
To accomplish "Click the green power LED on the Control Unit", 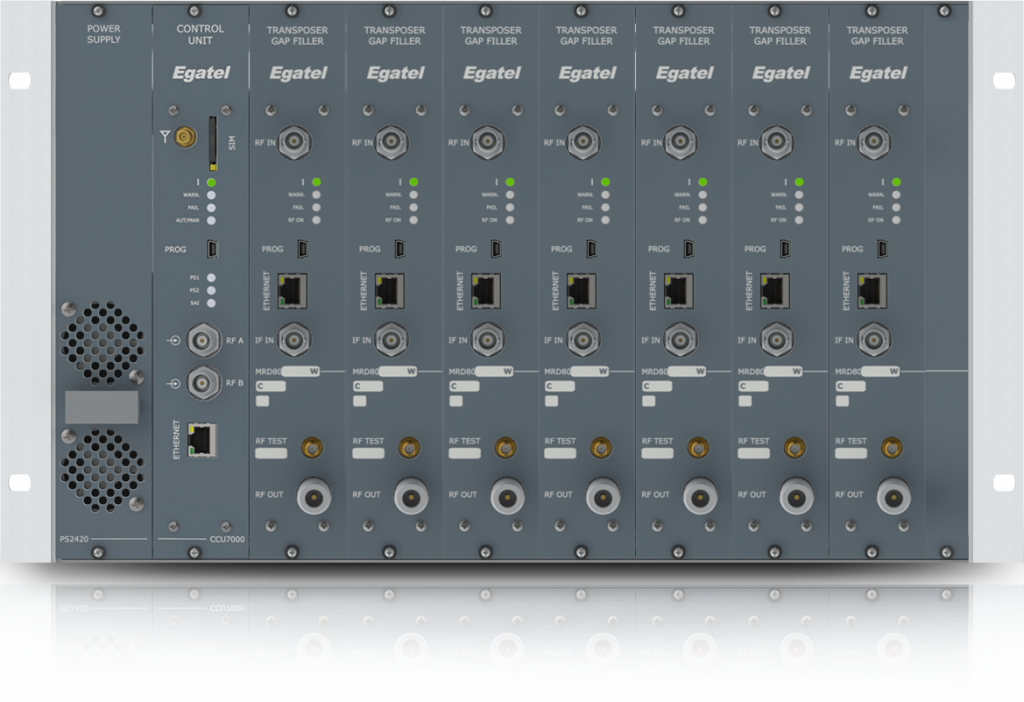I will coord(212,181).
